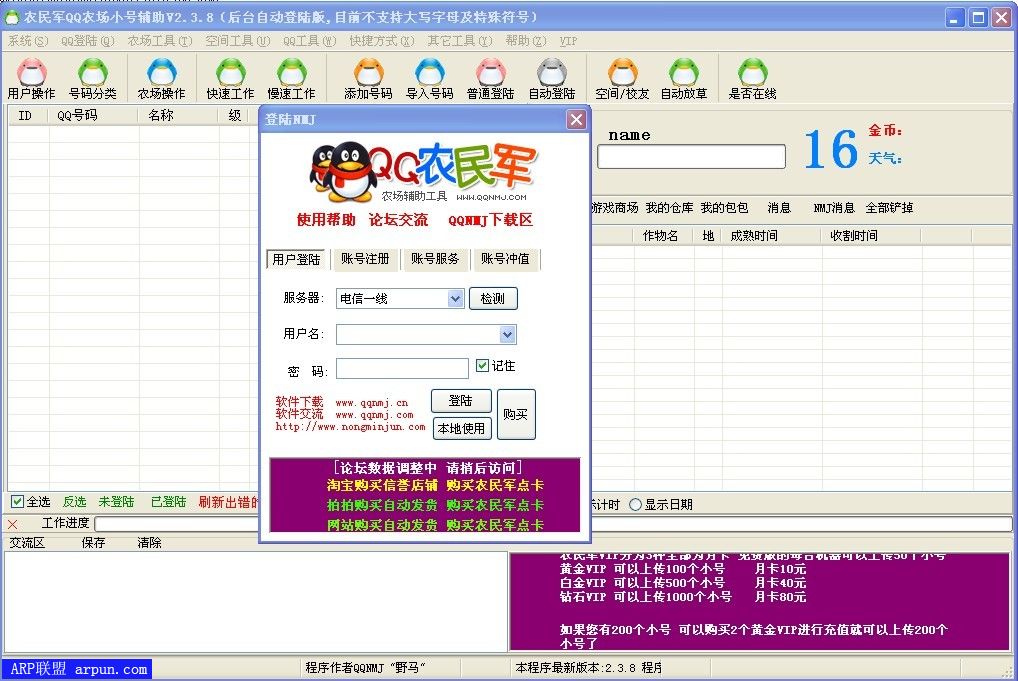Select the 普通登陆 toolbar icon
Viewport: 1018px width, 681px height.
coord(490,79)
